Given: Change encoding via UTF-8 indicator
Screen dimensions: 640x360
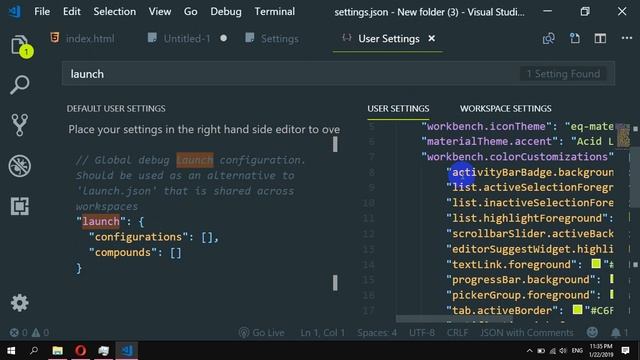Looking at the screenshot, I should click(x=422, y=333).
